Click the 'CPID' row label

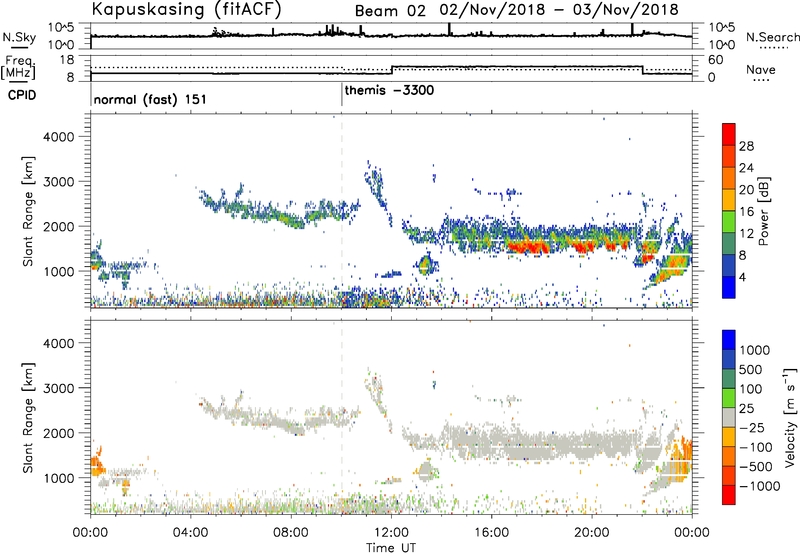pos(22,95)
